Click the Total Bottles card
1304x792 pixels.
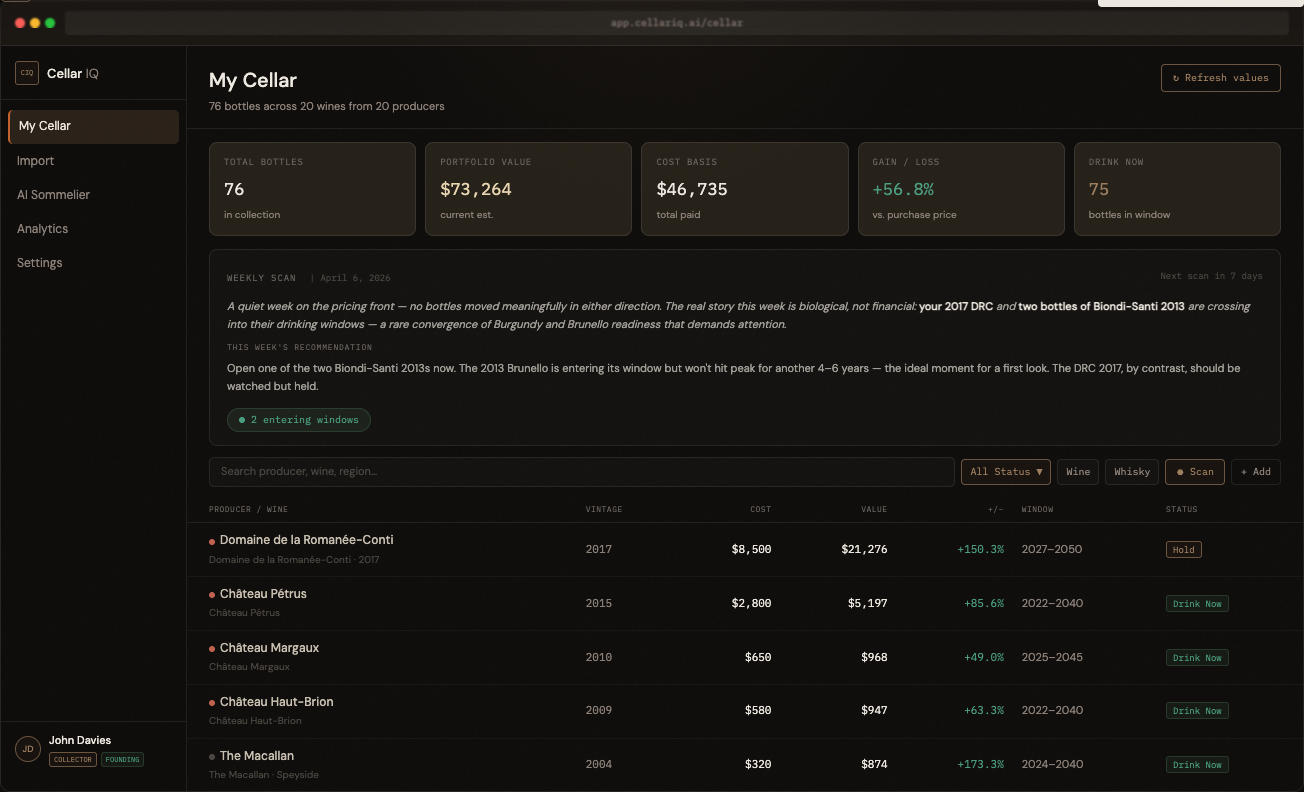pos(312,189)
